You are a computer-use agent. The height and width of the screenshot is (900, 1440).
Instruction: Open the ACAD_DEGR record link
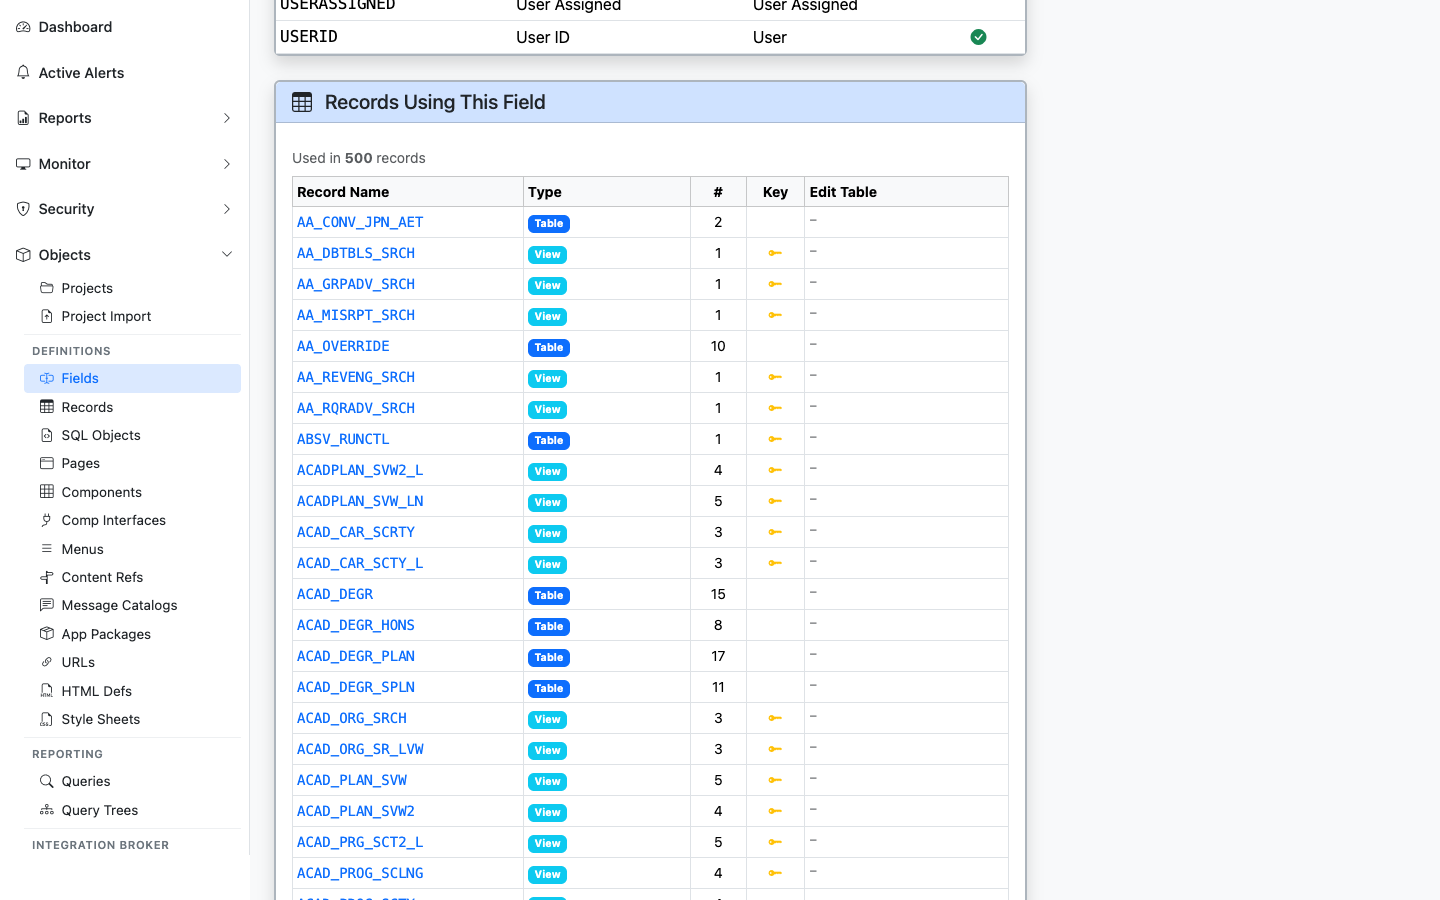coord(335,594)
